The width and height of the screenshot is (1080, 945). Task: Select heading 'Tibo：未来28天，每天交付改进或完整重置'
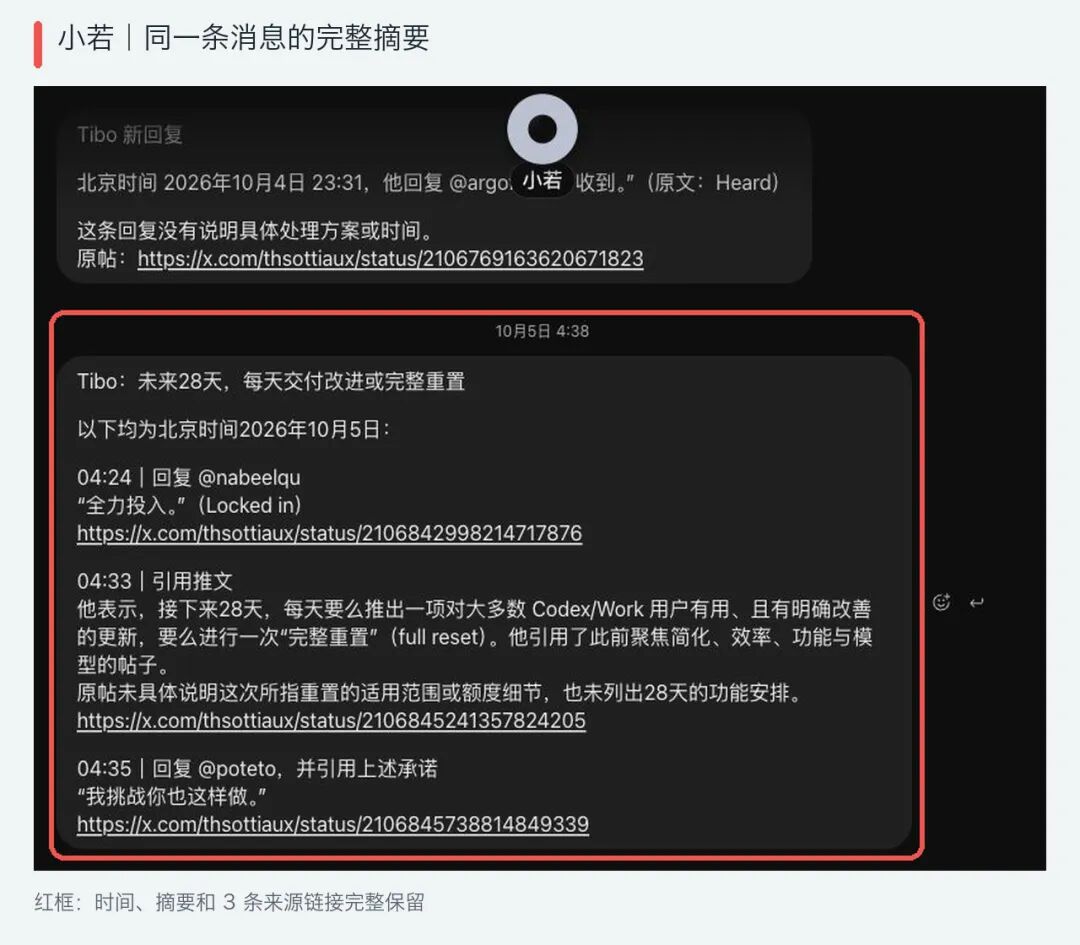pos(271,381)
